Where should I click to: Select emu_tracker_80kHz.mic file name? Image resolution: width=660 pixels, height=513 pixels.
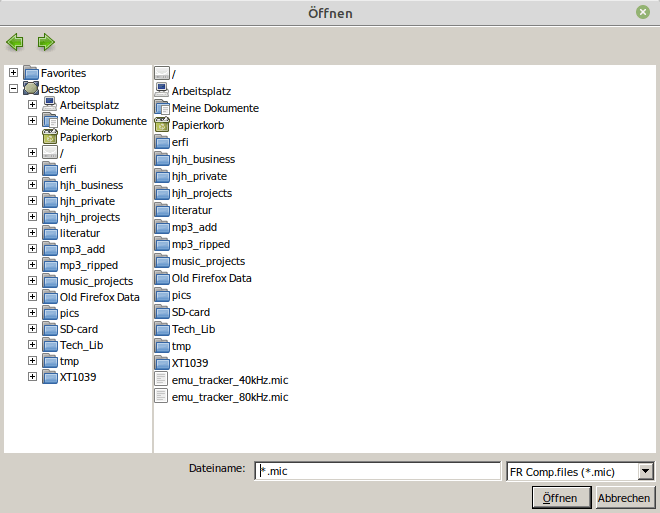tap(230, 397)
